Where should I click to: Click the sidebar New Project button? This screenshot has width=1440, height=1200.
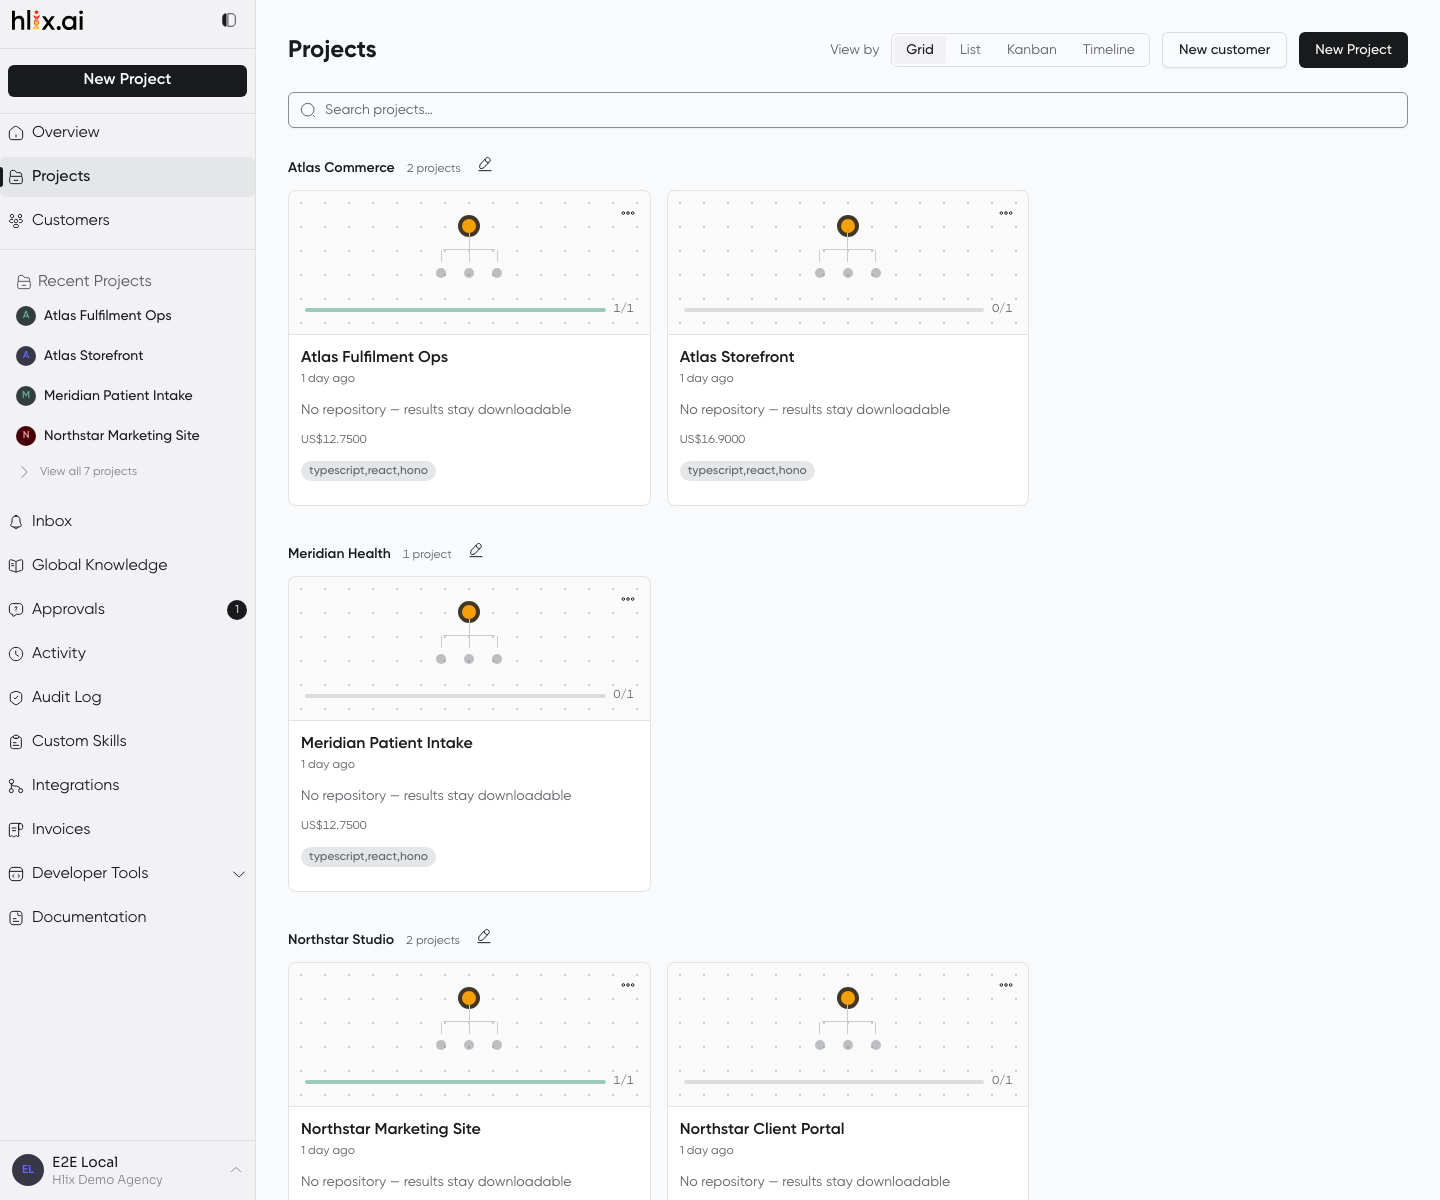[x=127, y=80]
